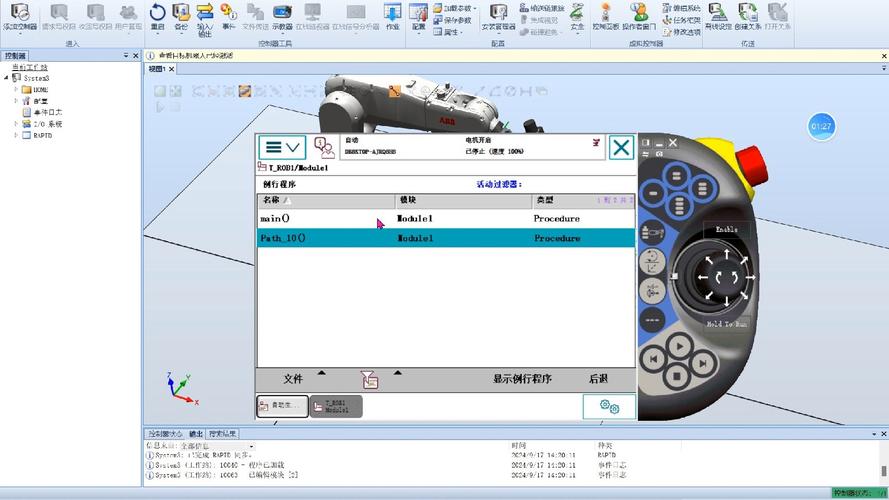Click the Jobs (作业) ribbon icon
Viewport: 889px width, 500px height.
pyautogui.click(x=392, y=16)
